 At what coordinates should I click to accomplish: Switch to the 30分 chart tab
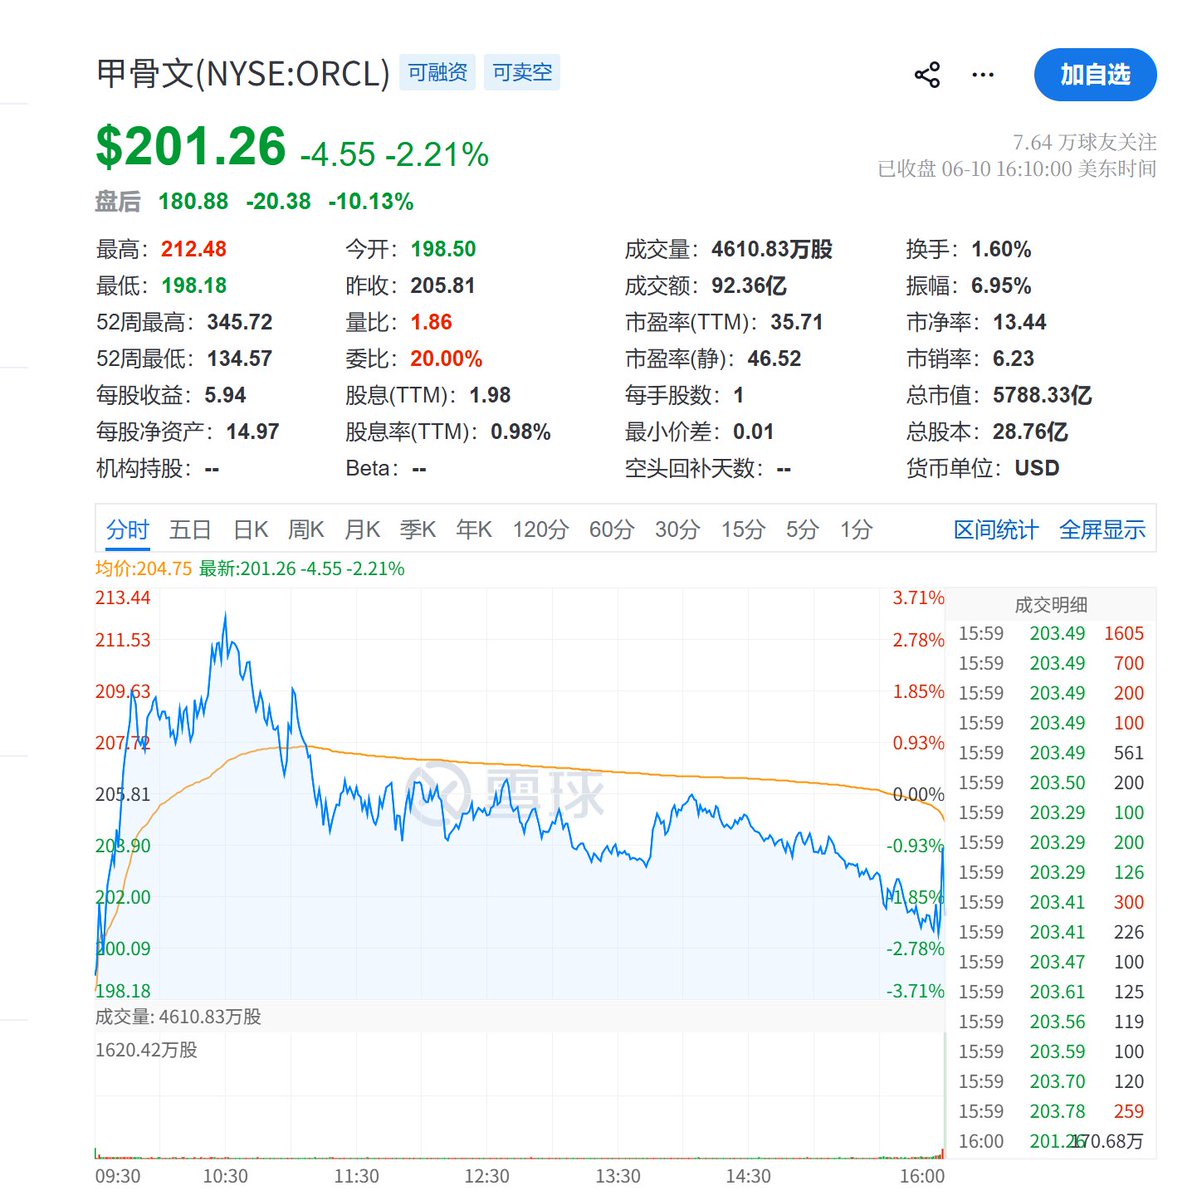click(677, 529)
